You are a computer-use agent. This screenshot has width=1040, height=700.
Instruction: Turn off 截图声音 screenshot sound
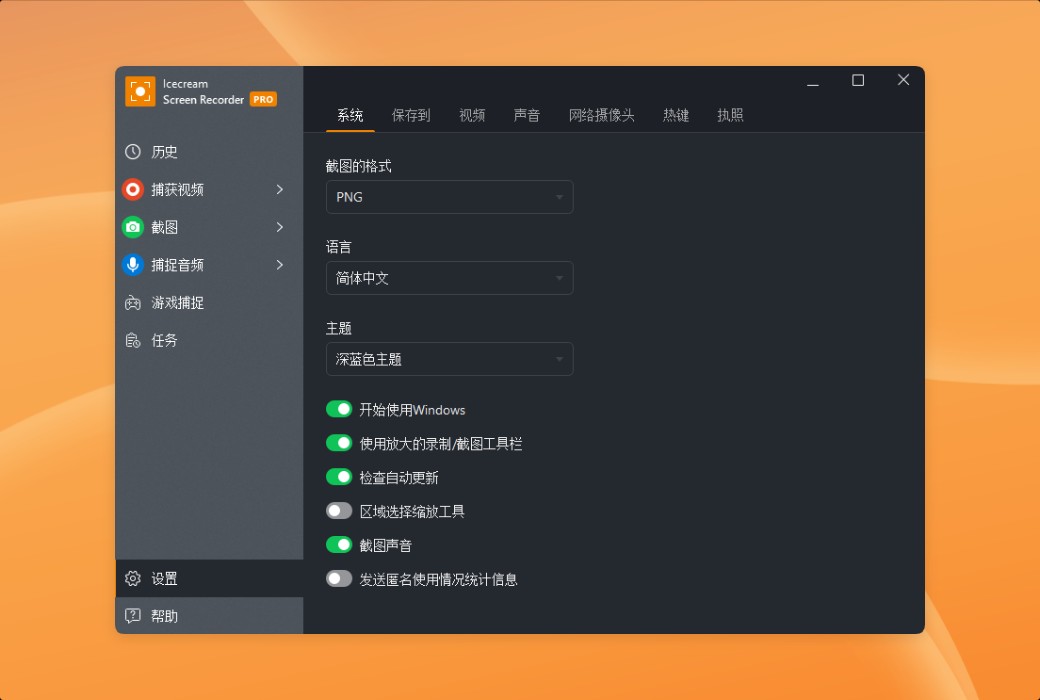(339, 544)
